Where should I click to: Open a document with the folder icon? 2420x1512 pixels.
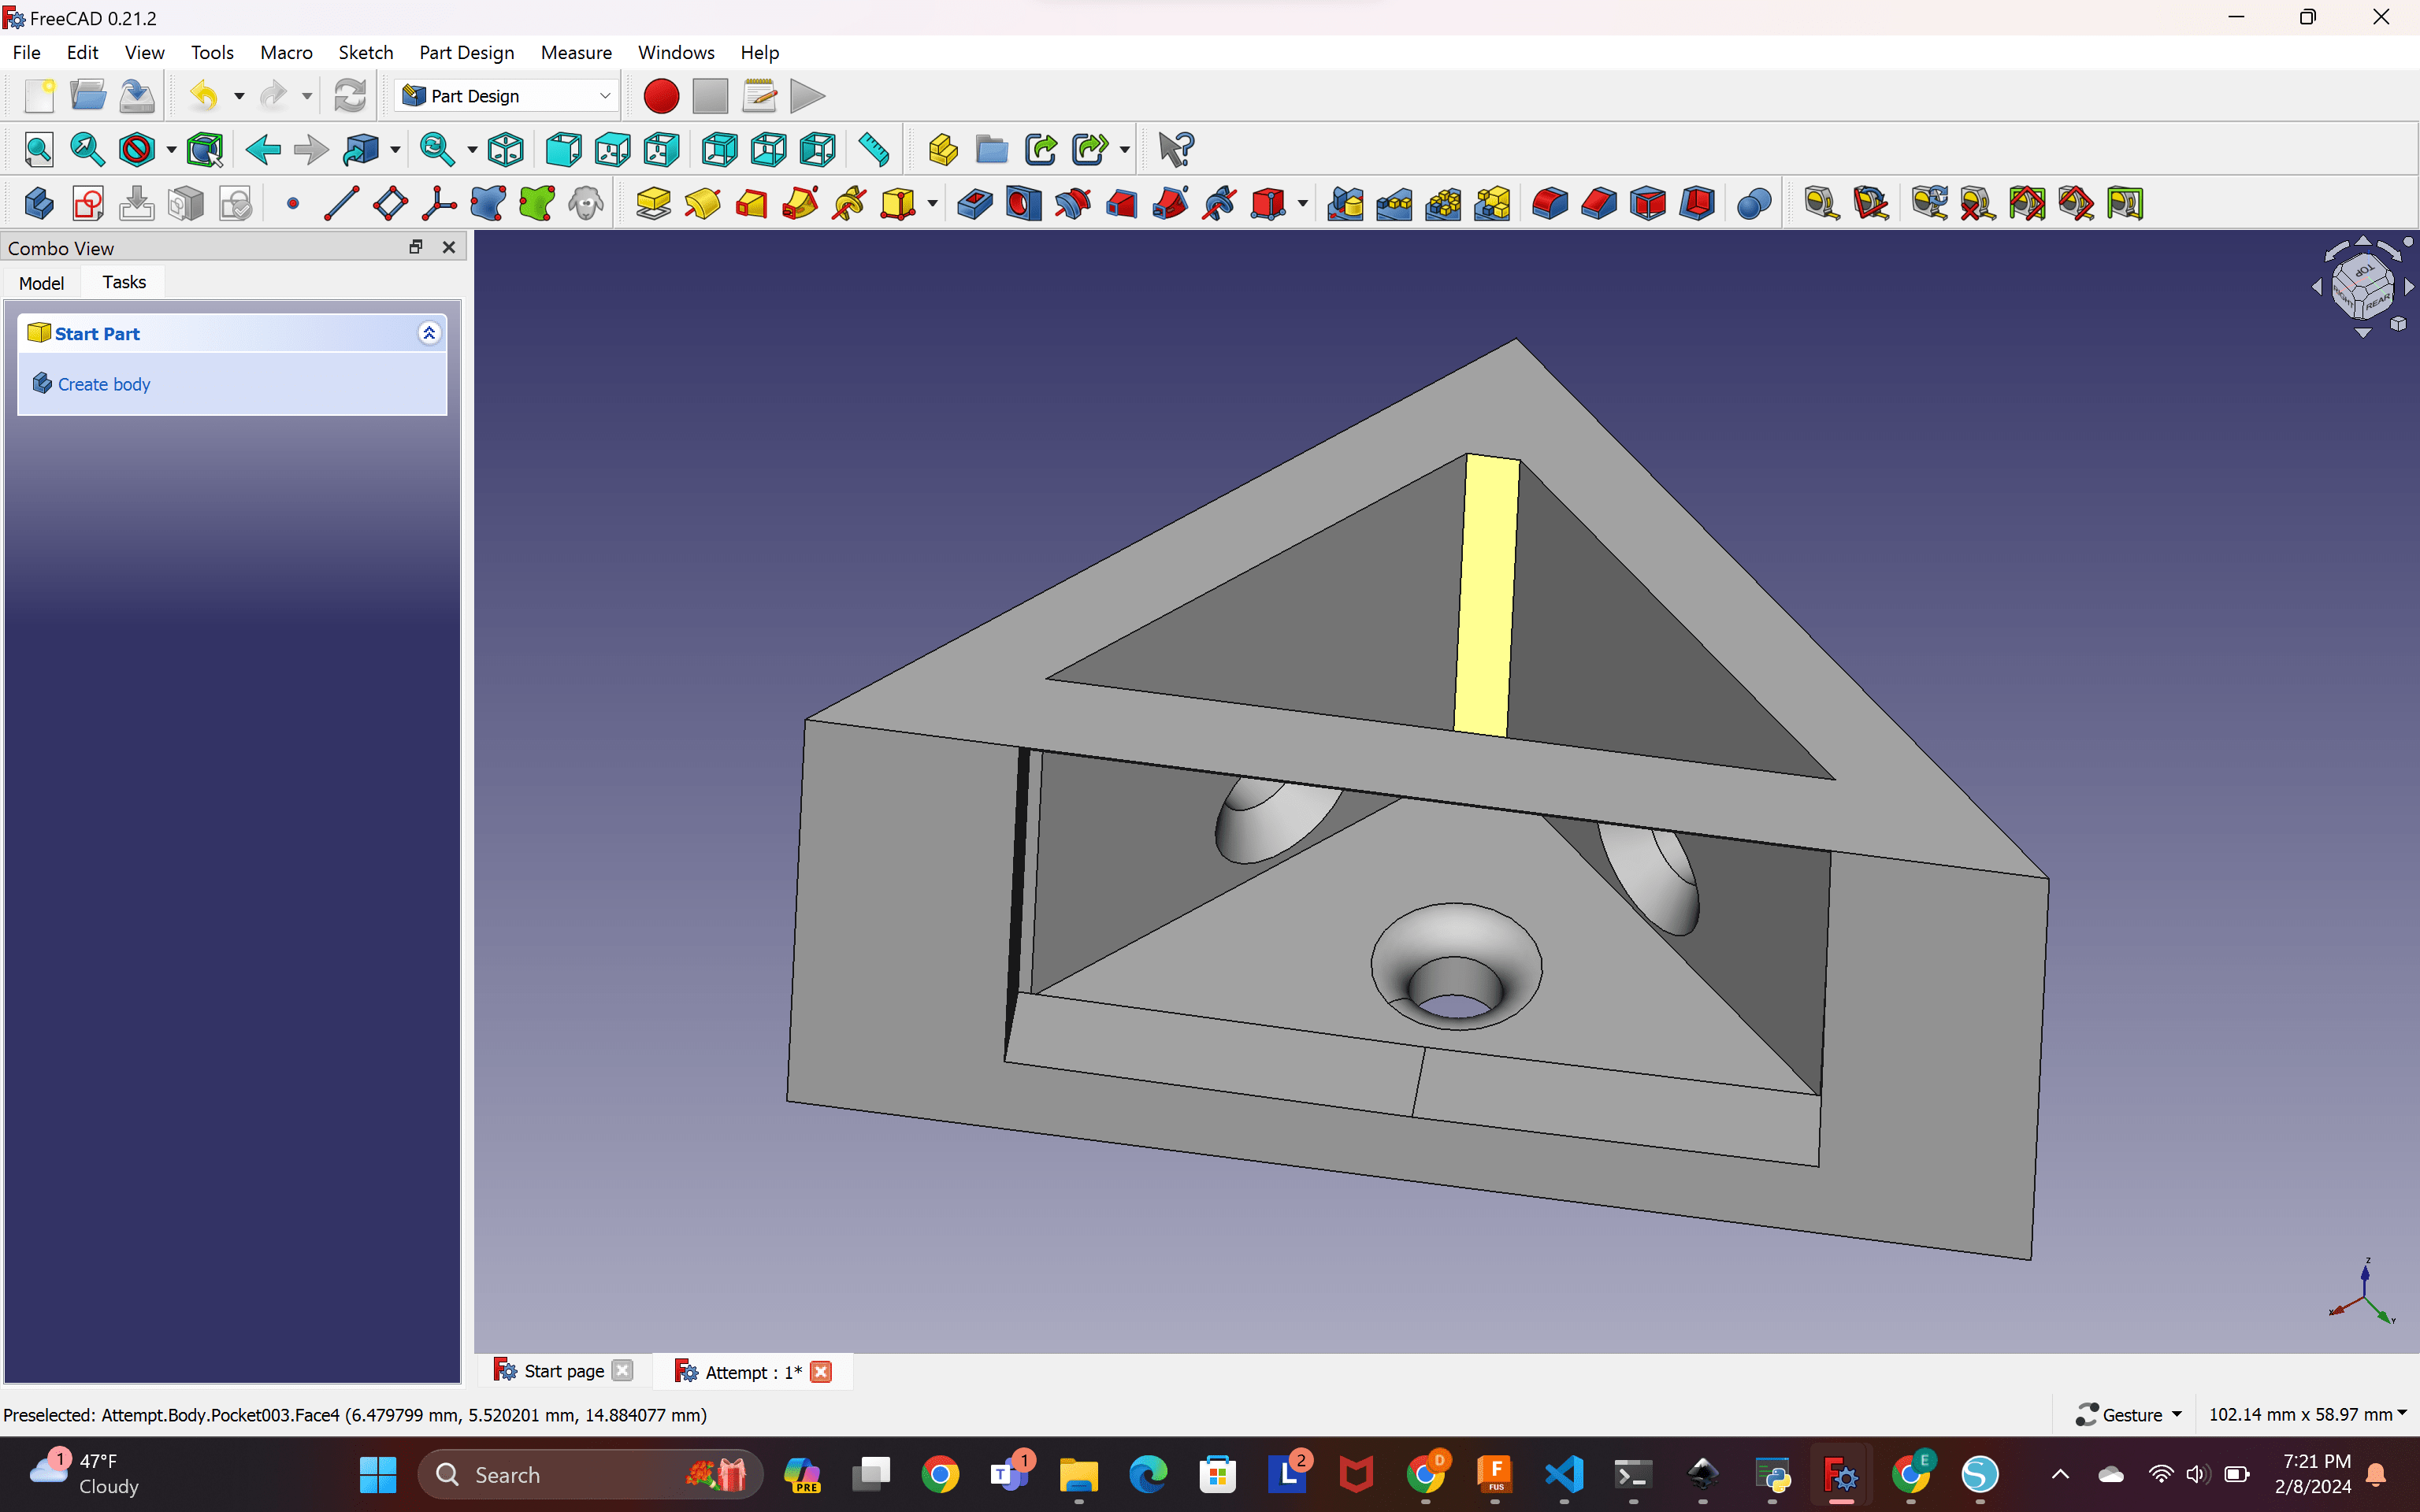tap(88, 96)
